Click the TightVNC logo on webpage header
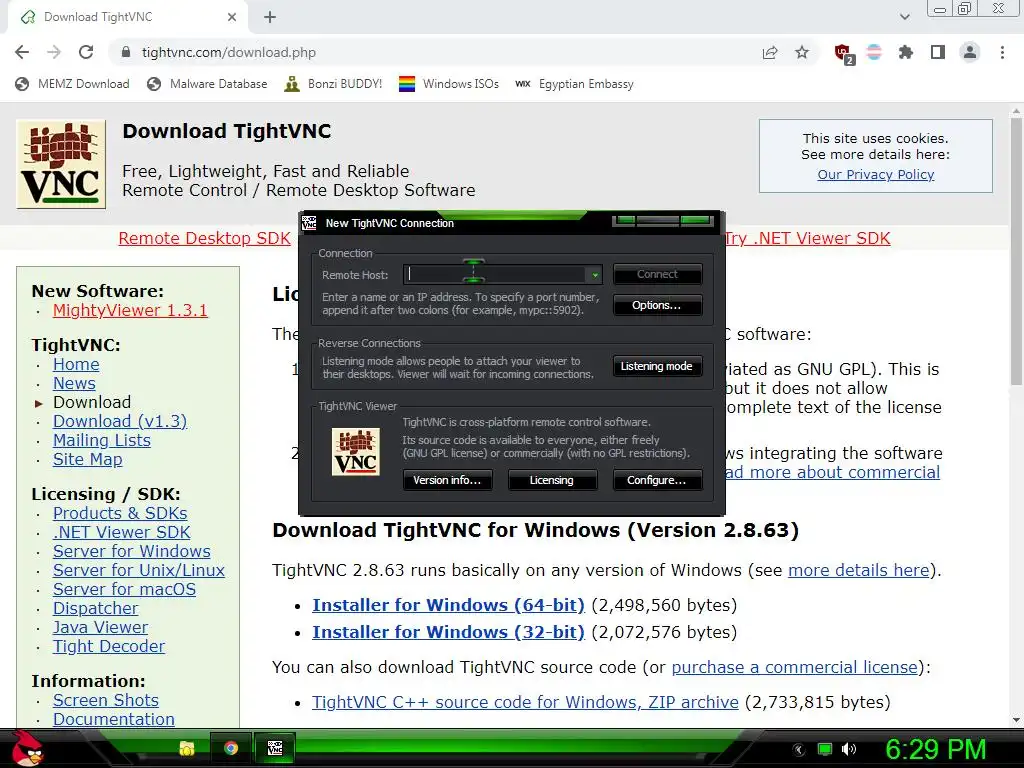This screenshot has width=1024, height=768. click(x=61, y=164)
